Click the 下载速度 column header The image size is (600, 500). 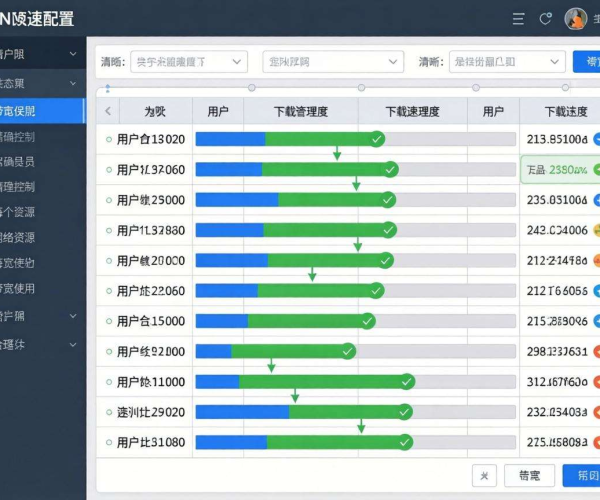560,111
